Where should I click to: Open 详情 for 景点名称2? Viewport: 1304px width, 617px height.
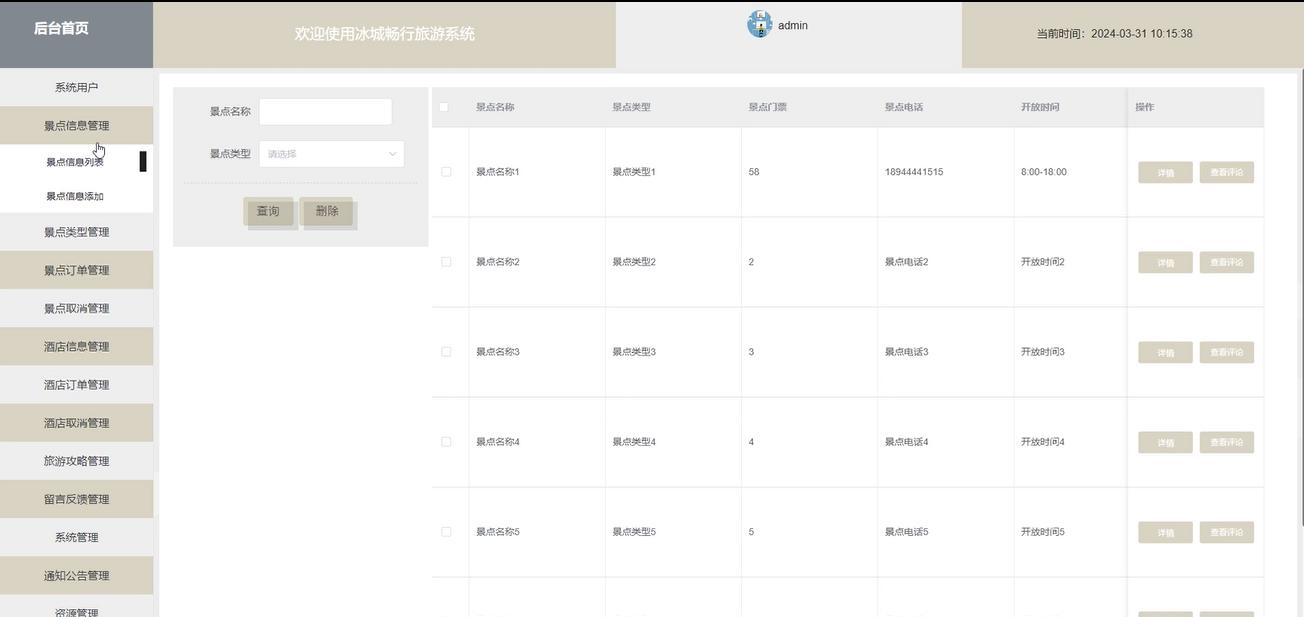click(x=1165, y=262)
